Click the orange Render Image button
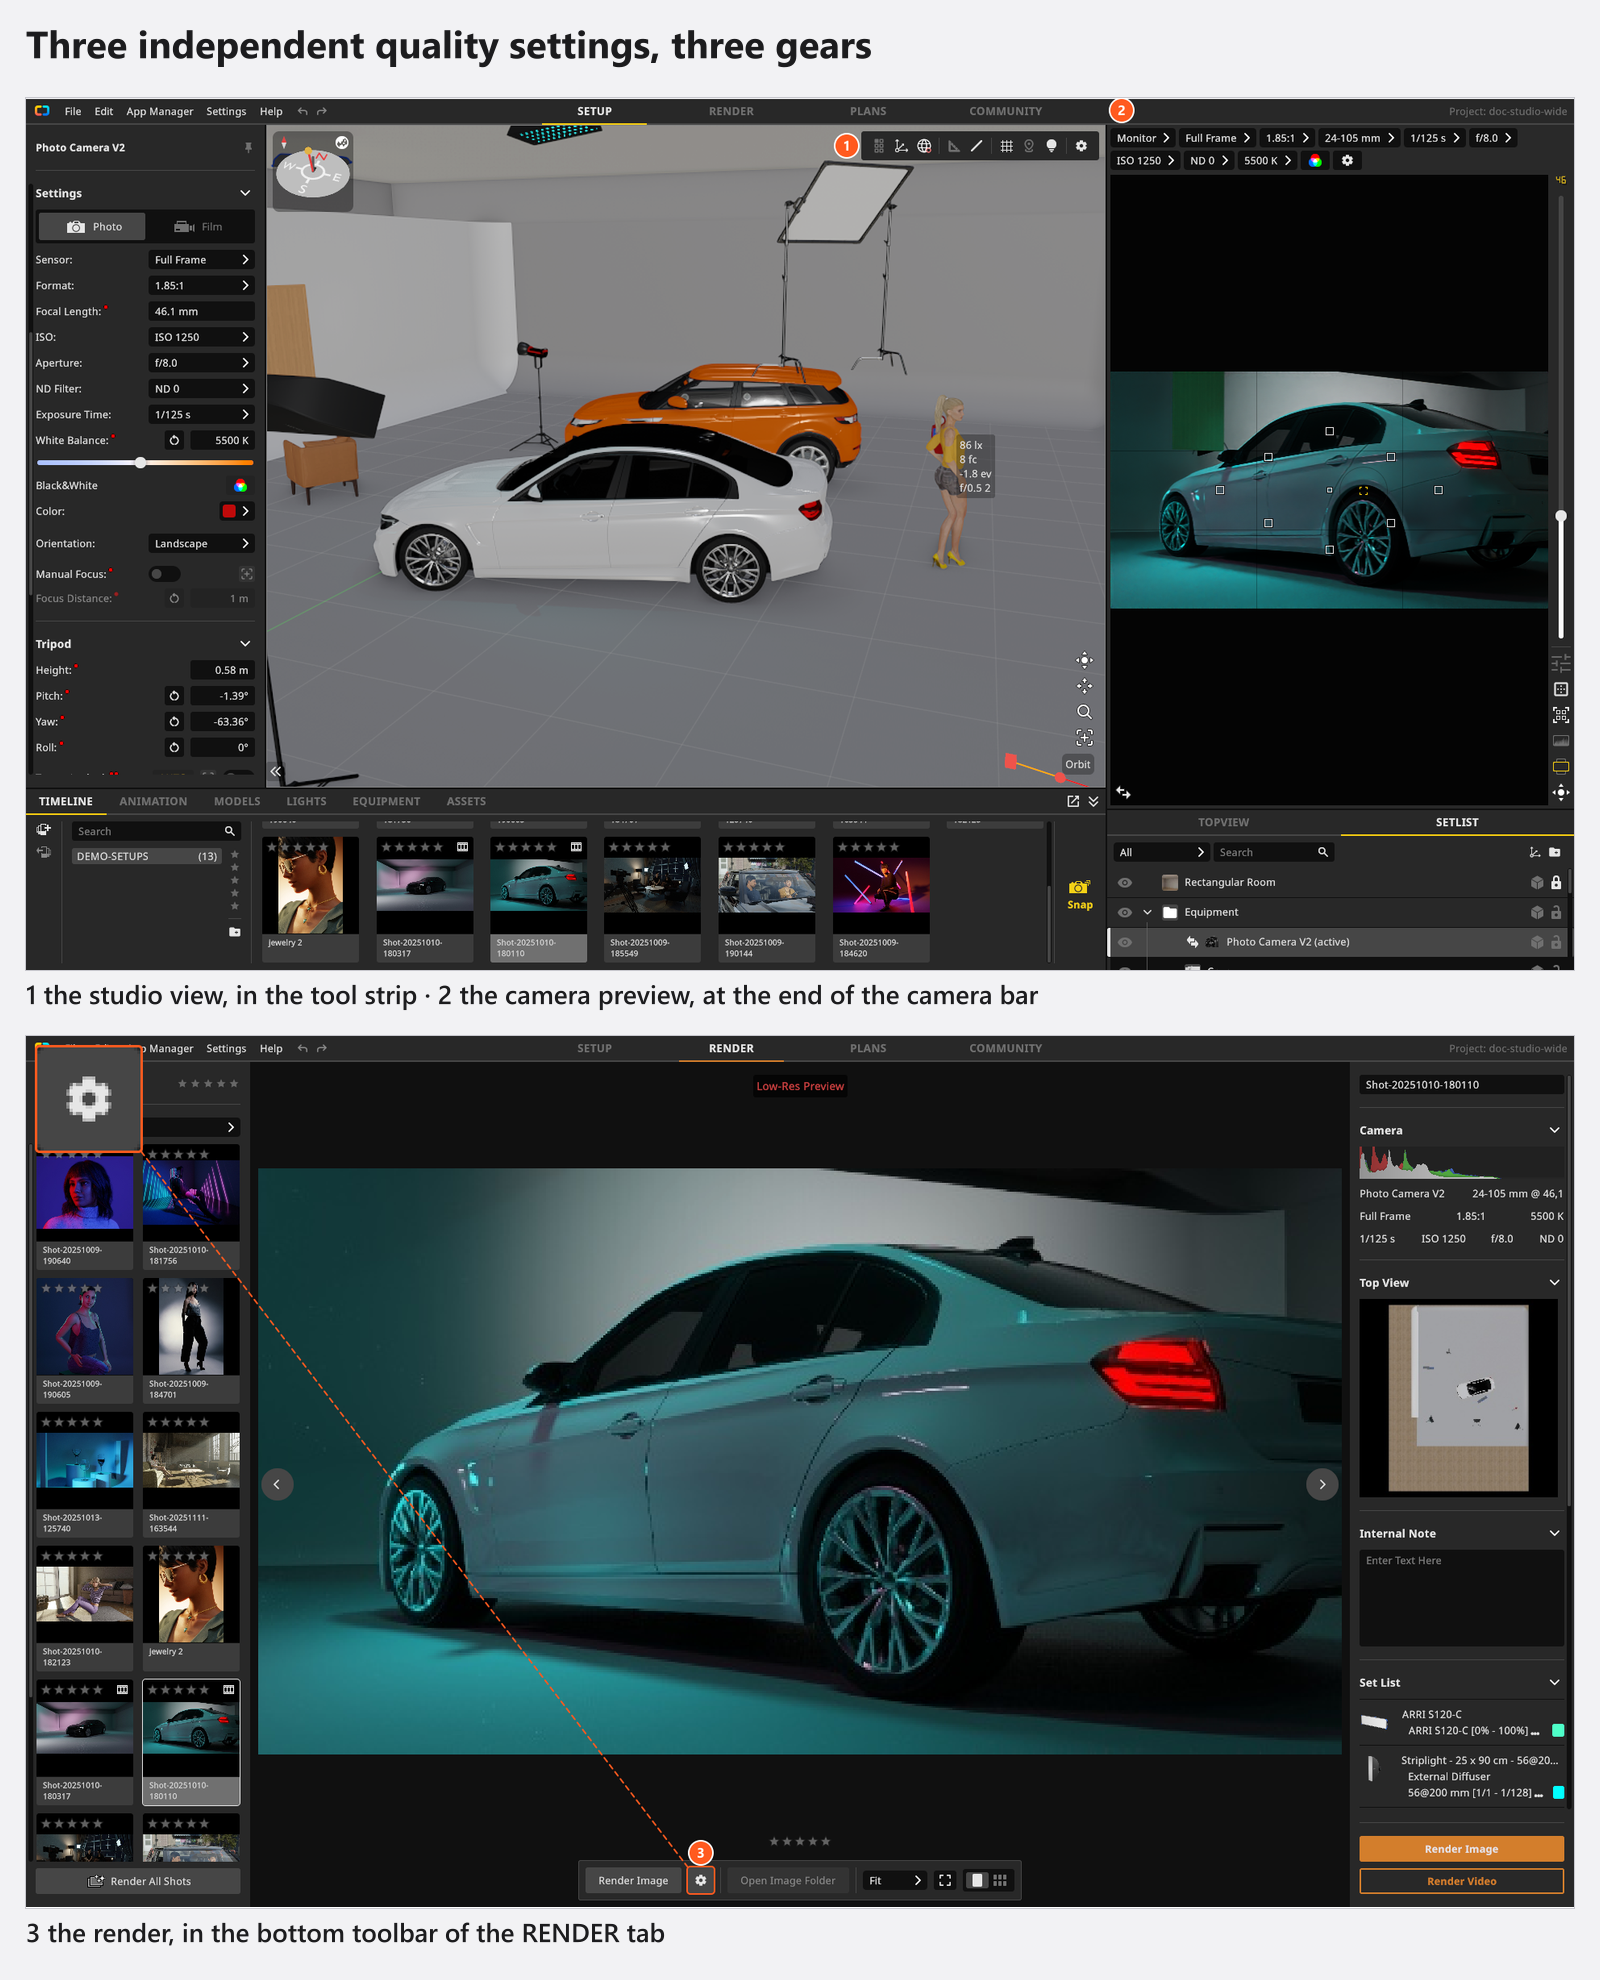 coord(1461,1849)
